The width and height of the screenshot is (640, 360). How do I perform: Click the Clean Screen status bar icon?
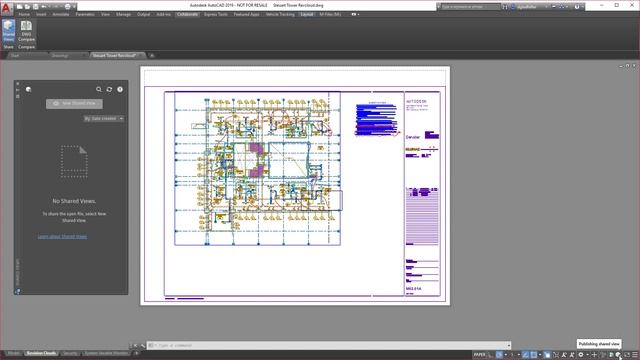(x=627, y=355)
